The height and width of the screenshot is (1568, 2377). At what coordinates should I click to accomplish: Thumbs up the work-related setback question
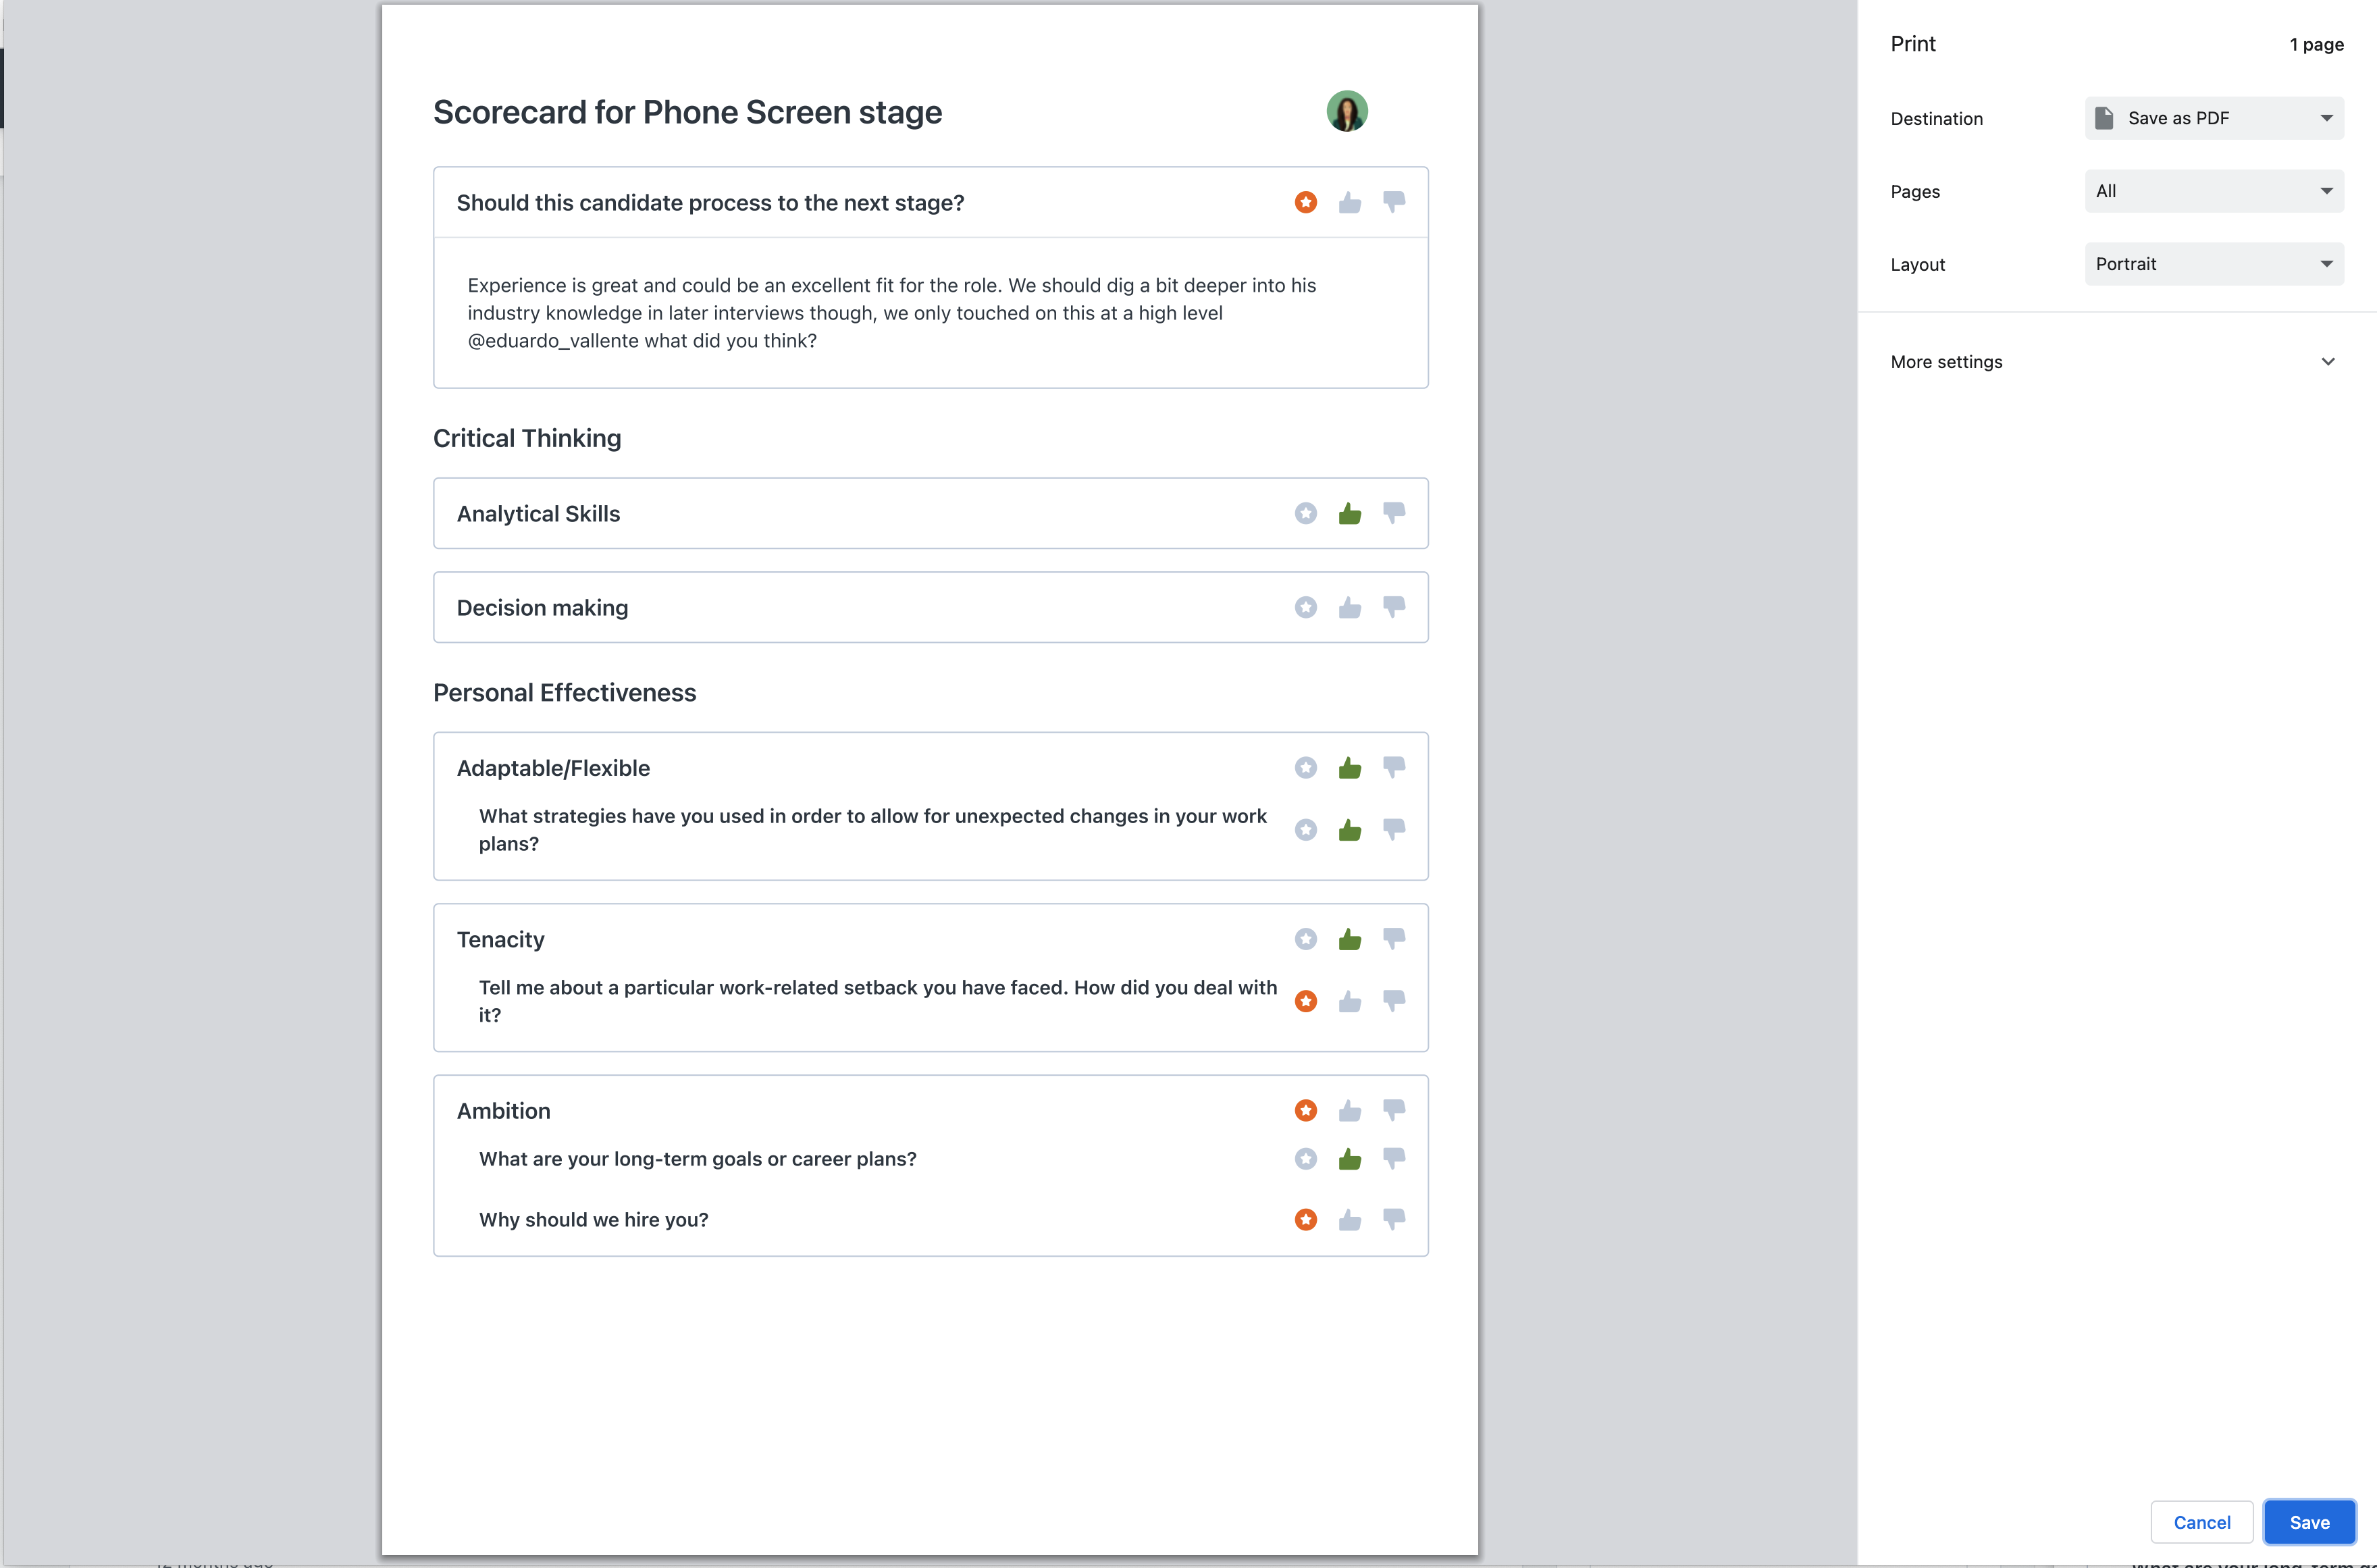(x=1349, y=1001)
